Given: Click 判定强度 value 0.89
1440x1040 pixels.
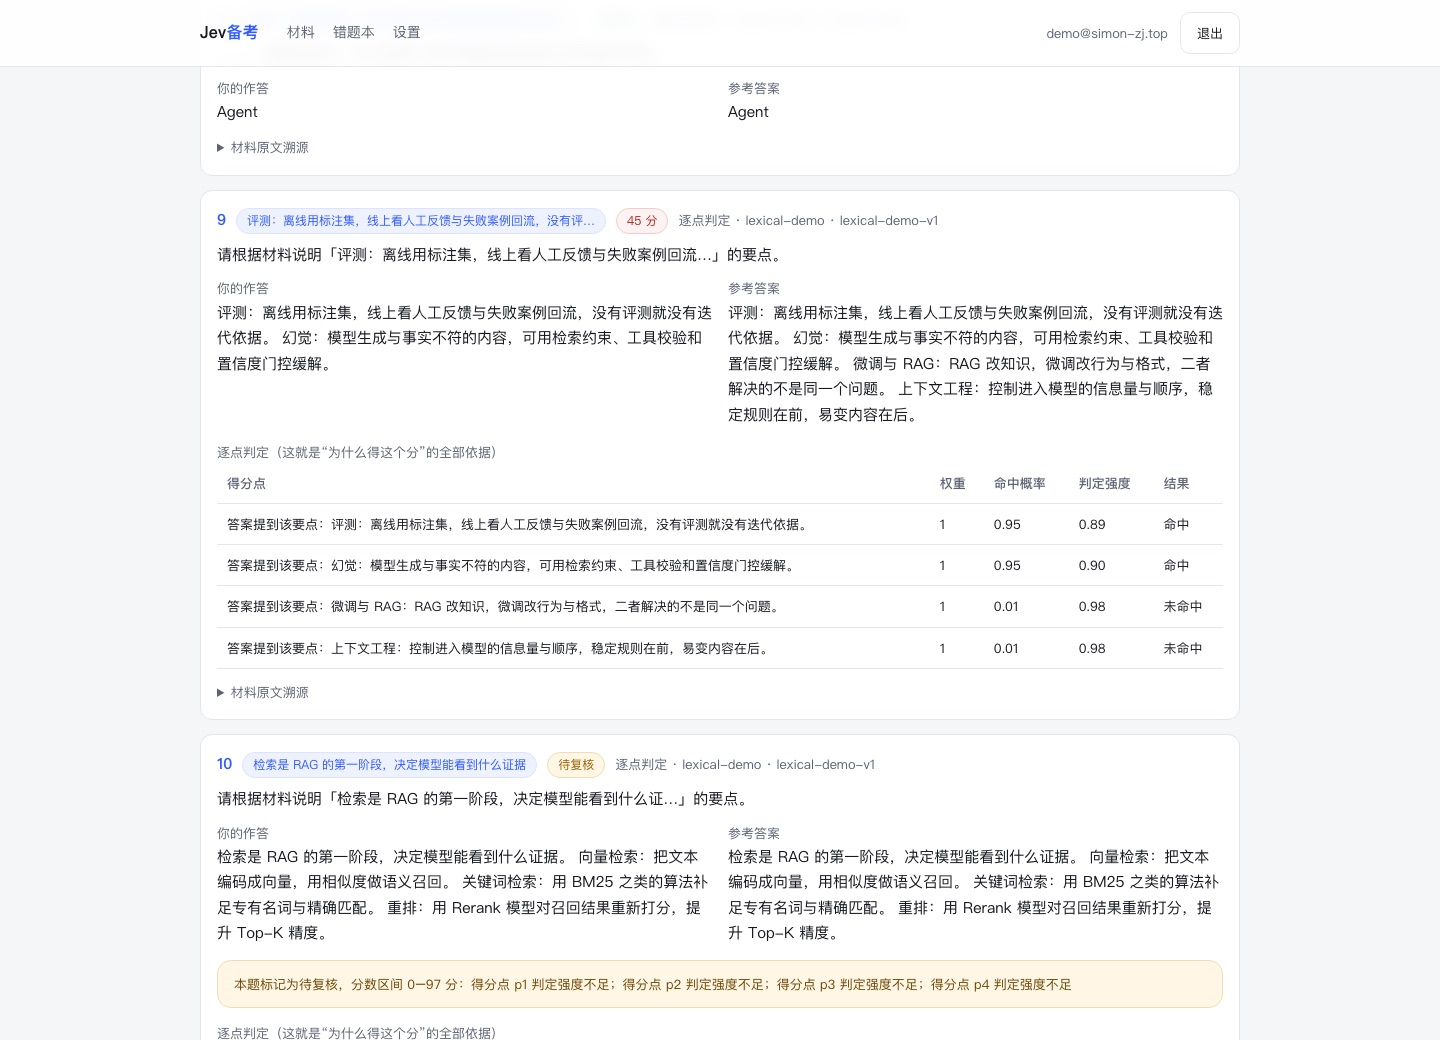Looking at the screenshot, I should [x=1092, y=525].
